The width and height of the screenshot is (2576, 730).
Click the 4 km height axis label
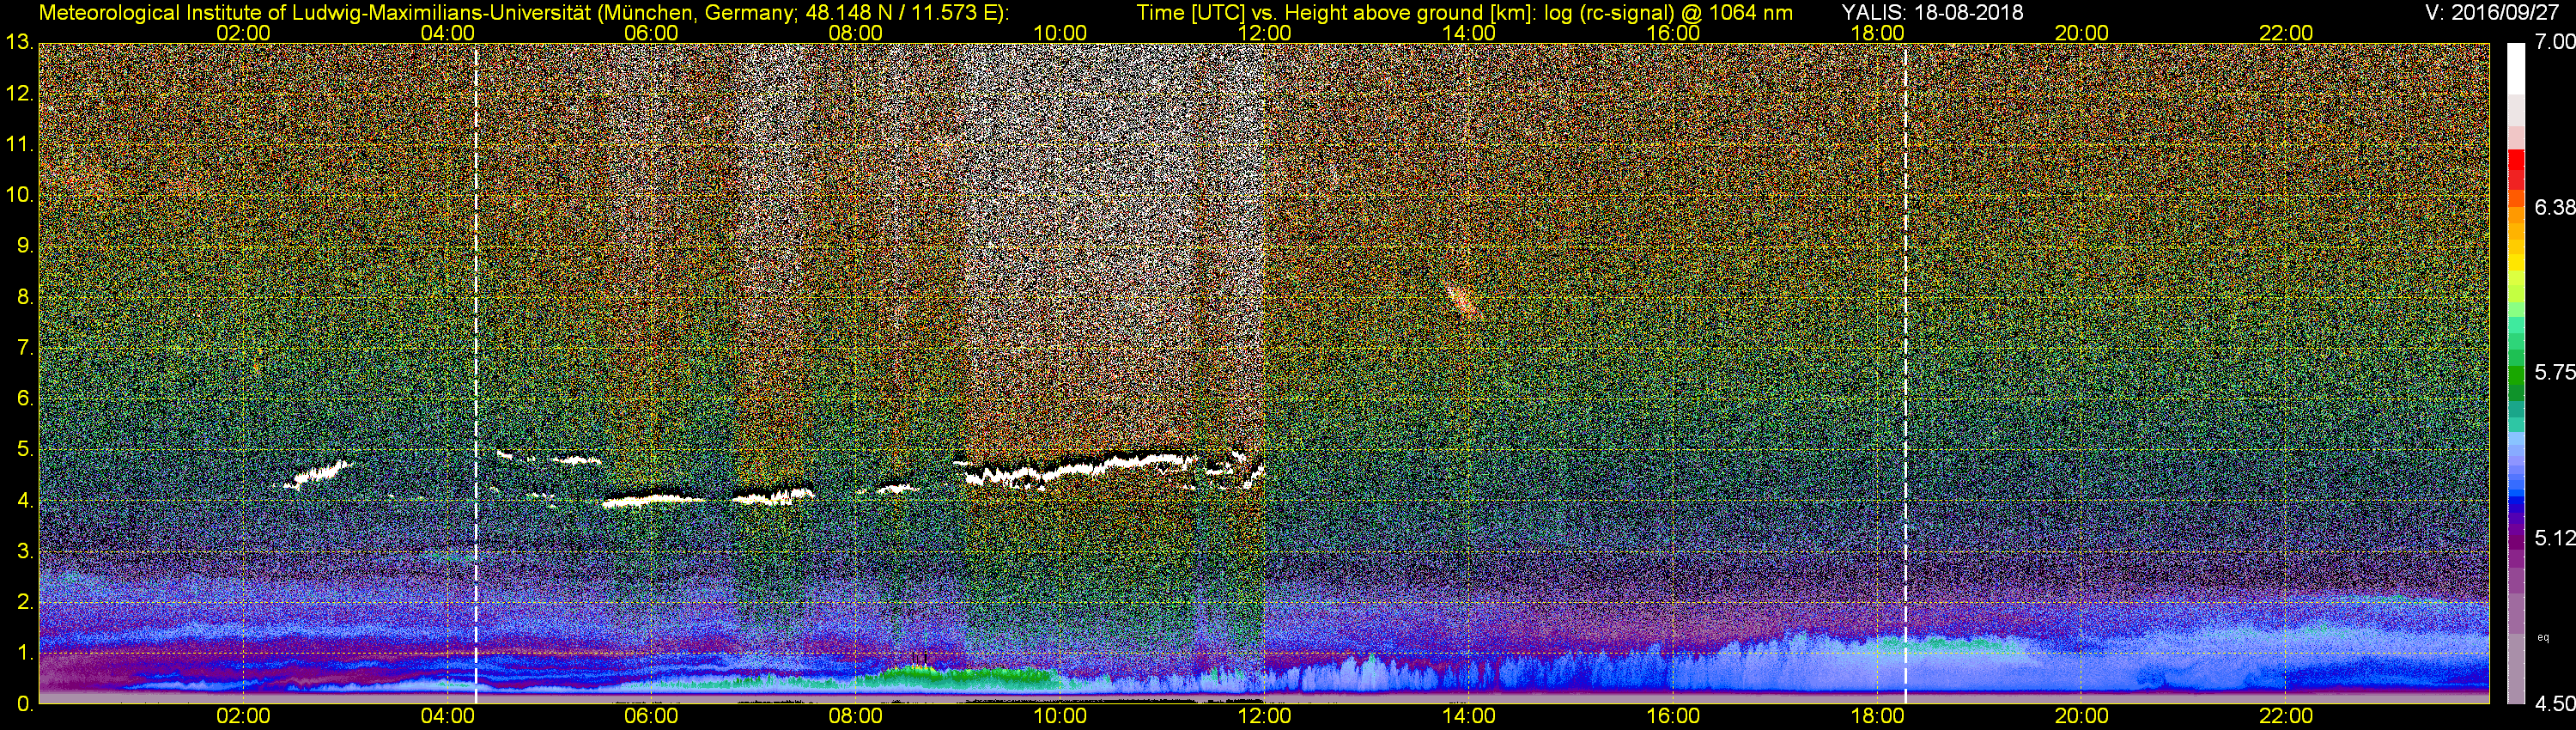click(x=24, y=501)
